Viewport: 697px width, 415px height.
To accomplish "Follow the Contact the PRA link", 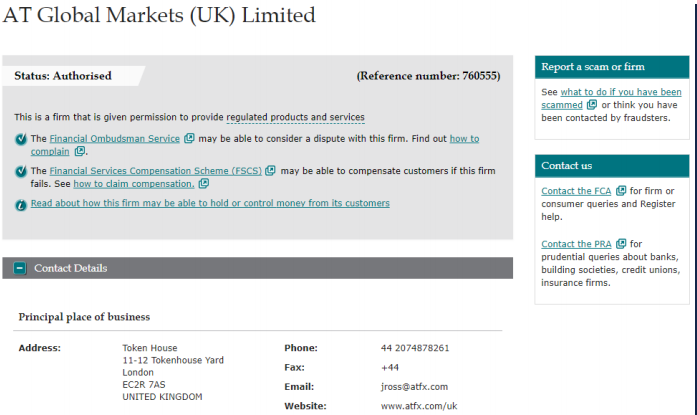I will [576, 244].
